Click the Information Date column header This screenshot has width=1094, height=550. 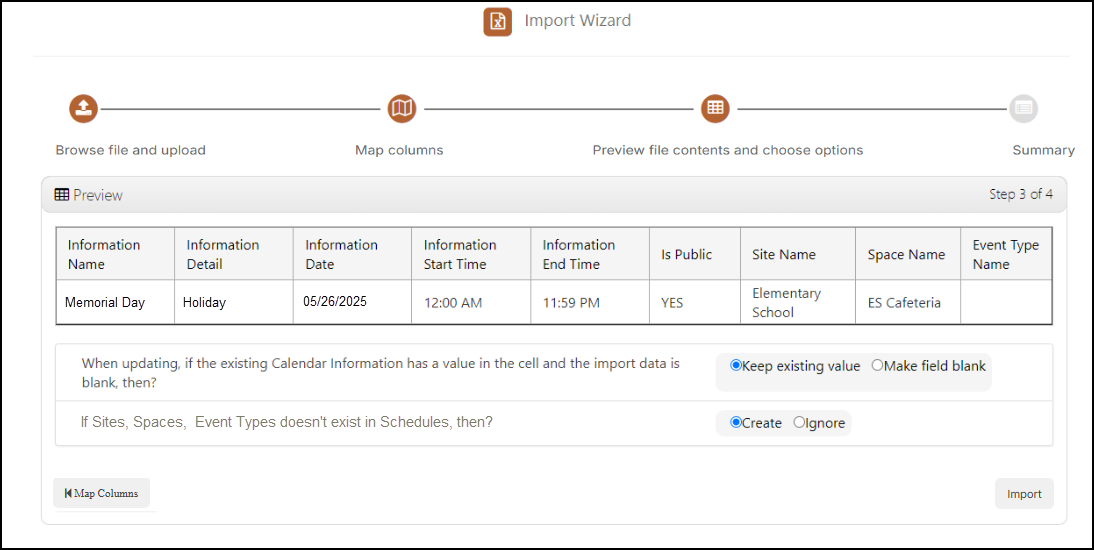[x=352, y=254]
